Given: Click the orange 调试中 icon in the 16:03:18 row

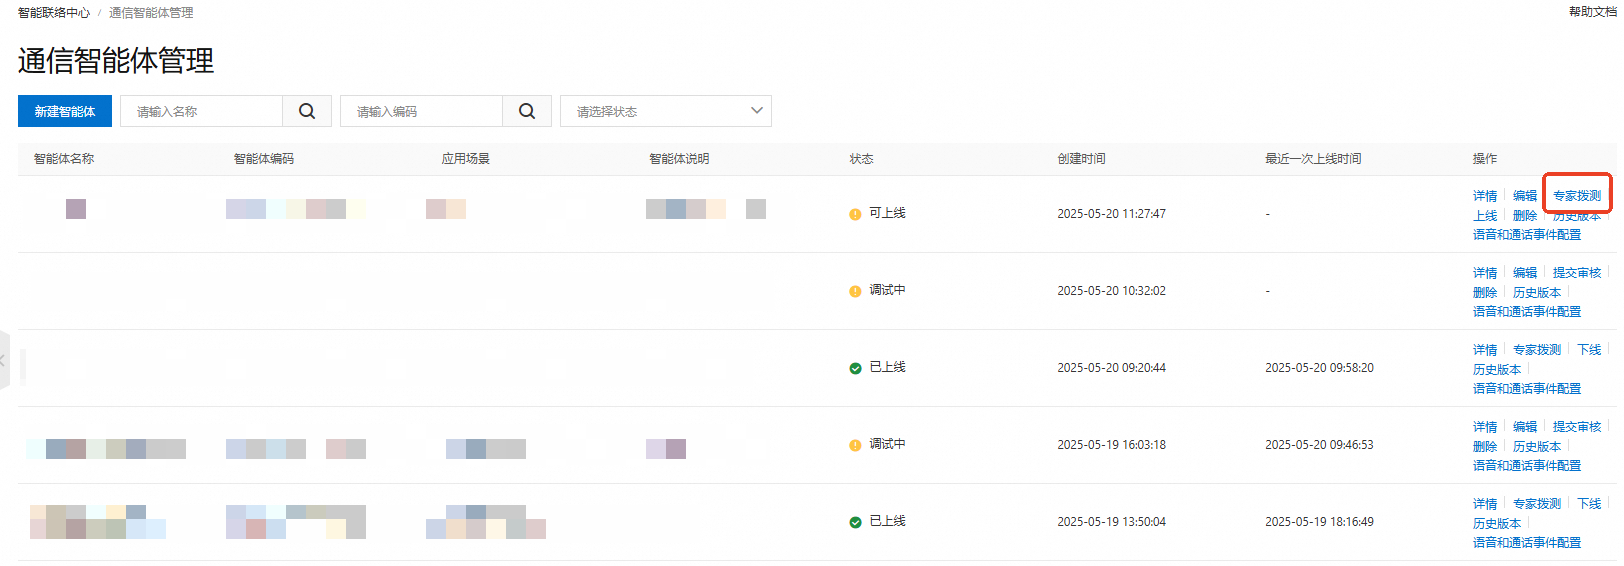Looking at the screenshot, I should pyautogui.click(x=855, y=445).
